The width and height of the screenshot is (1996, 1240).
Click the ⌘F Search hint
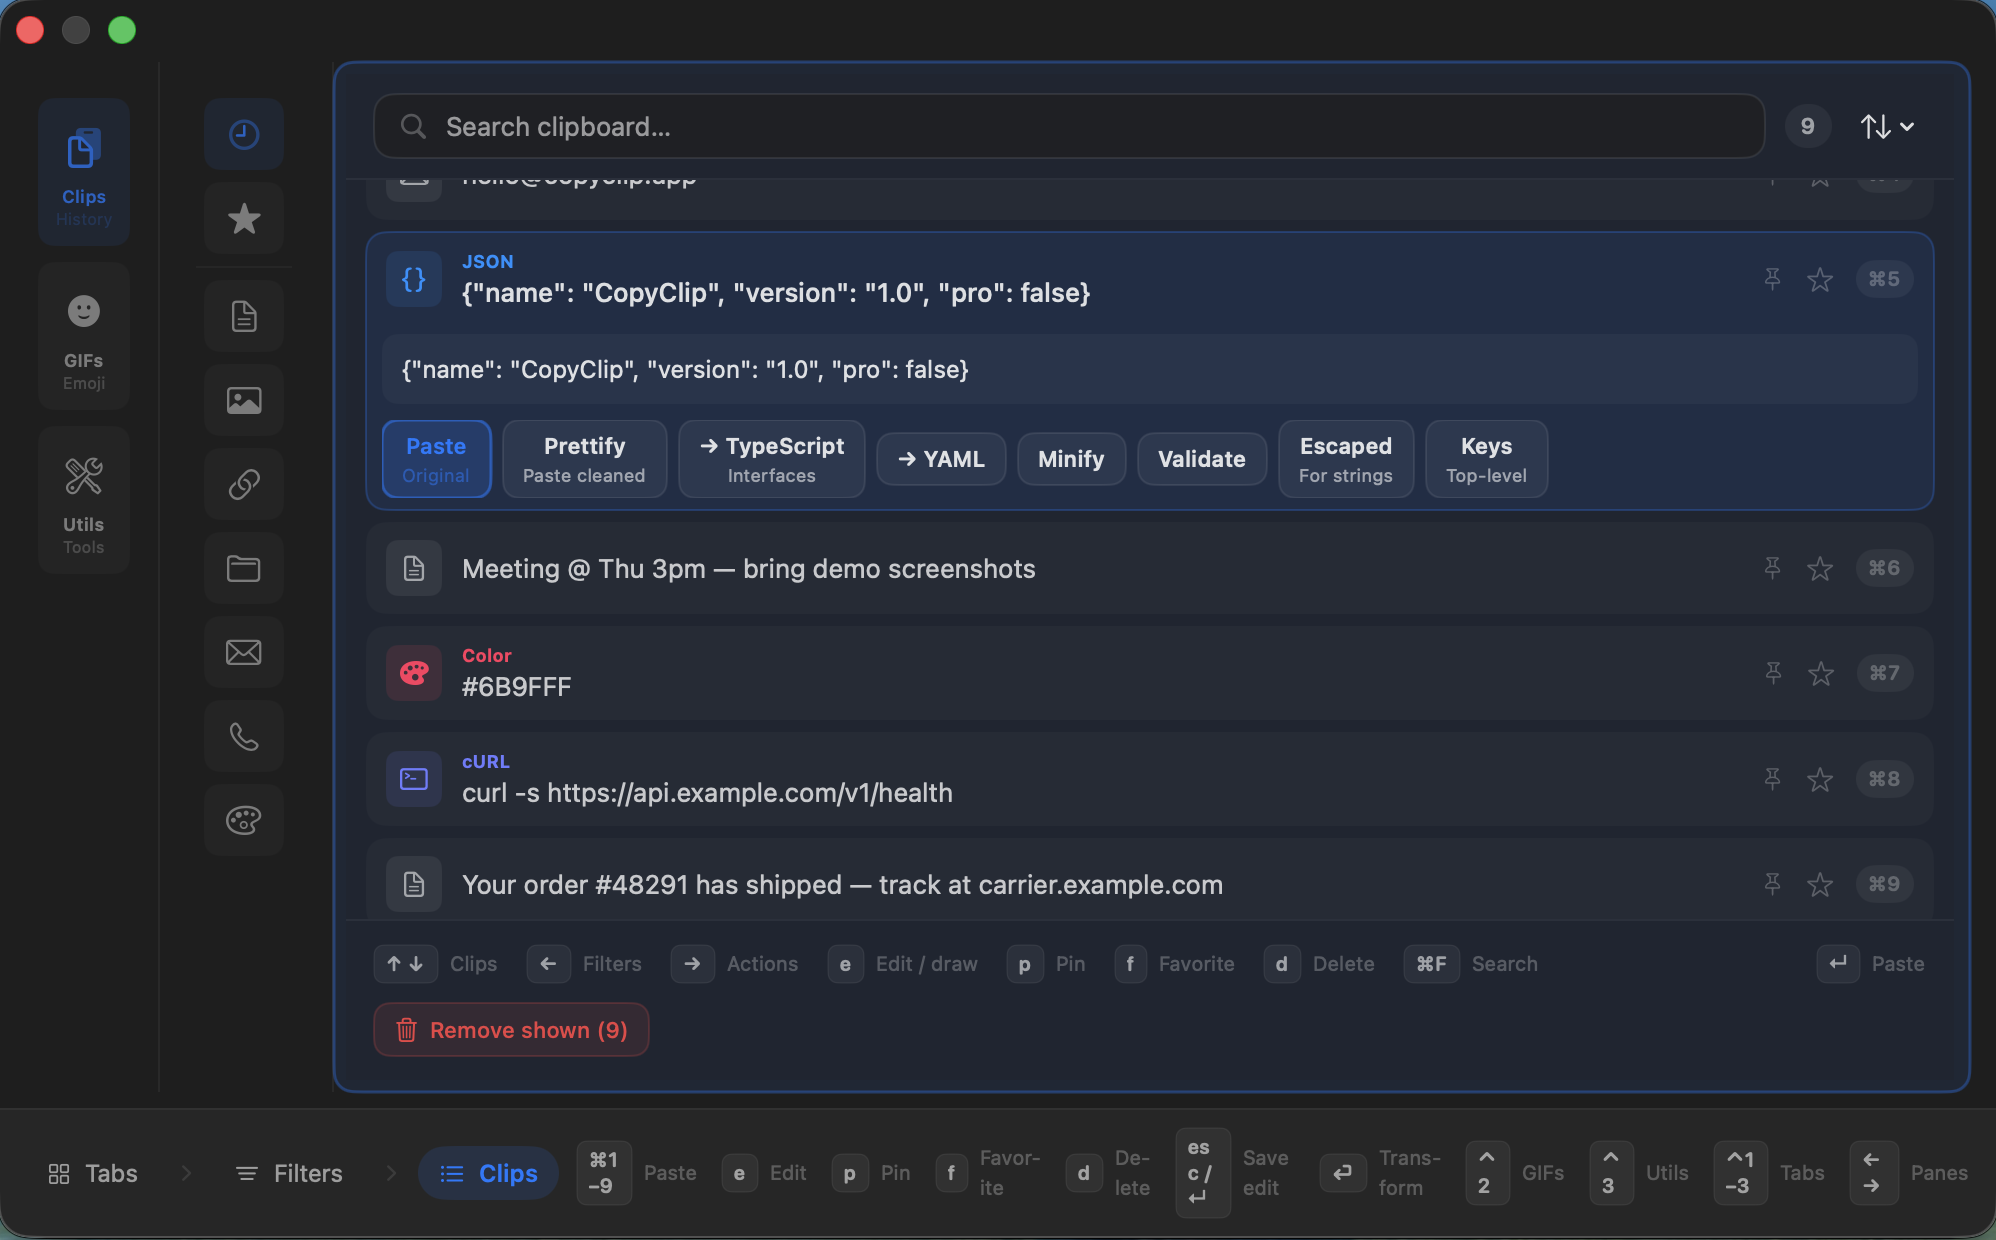[x=1471, y=964]
